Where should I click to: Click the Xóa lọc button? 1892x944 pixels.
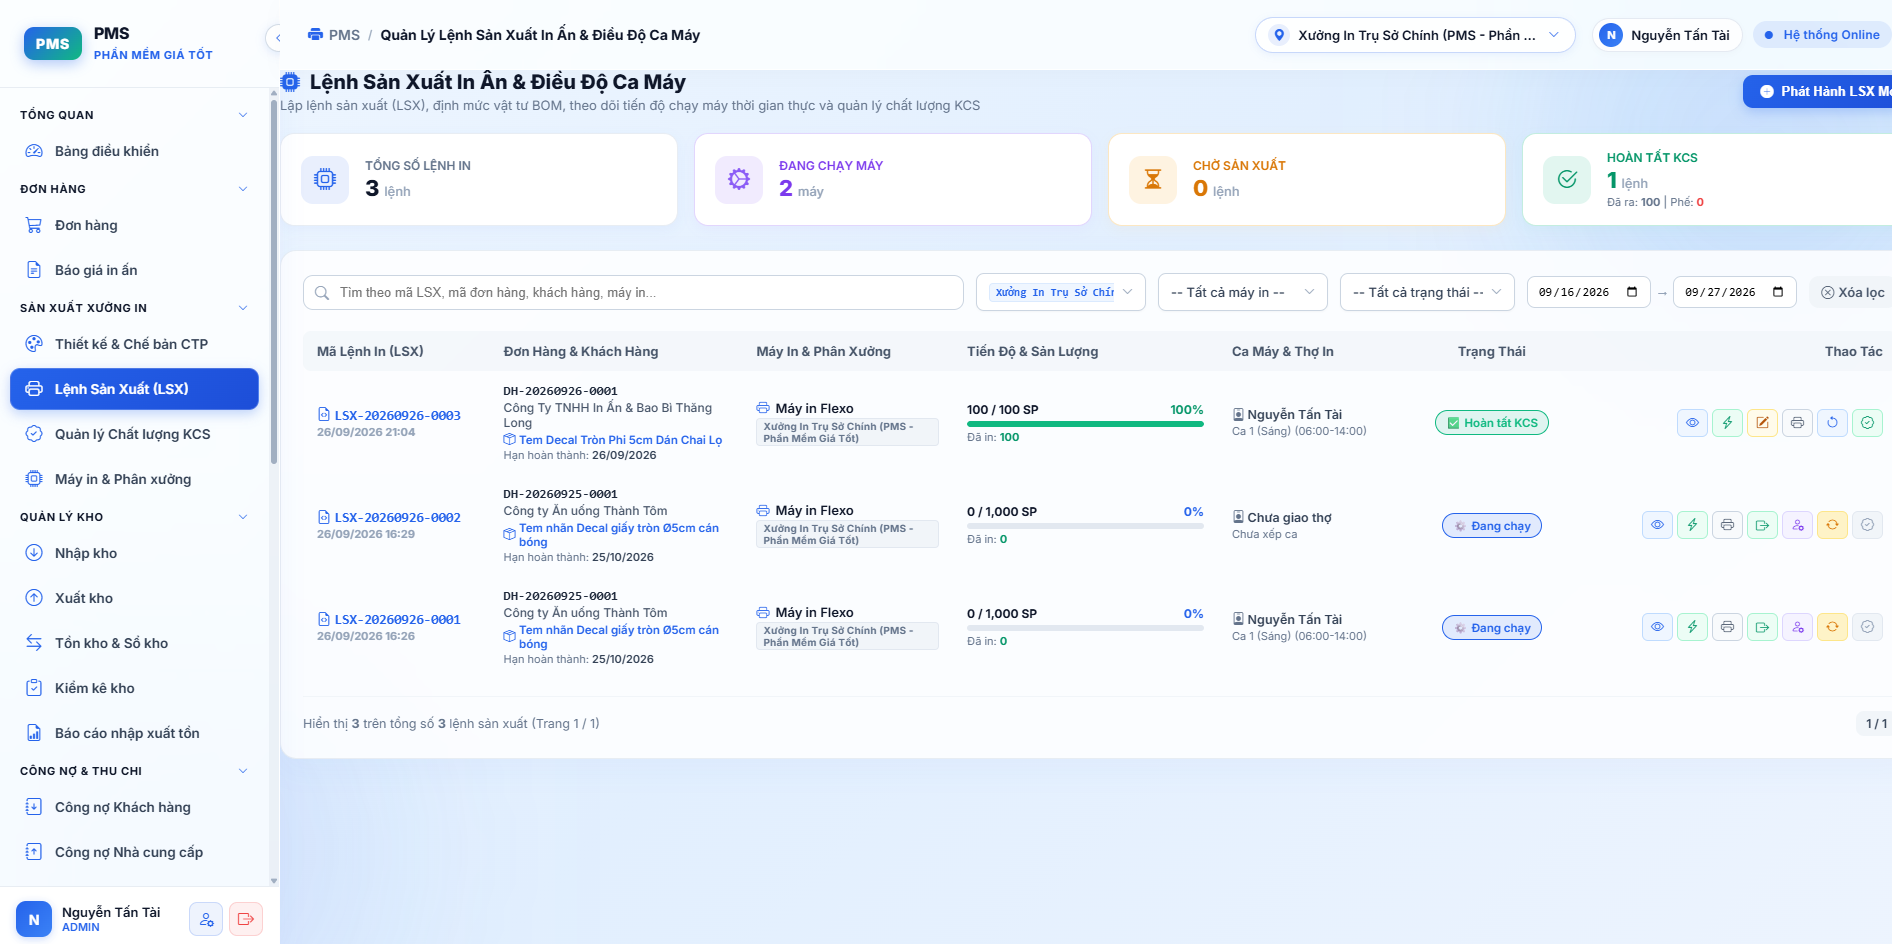click(1852, 292)
